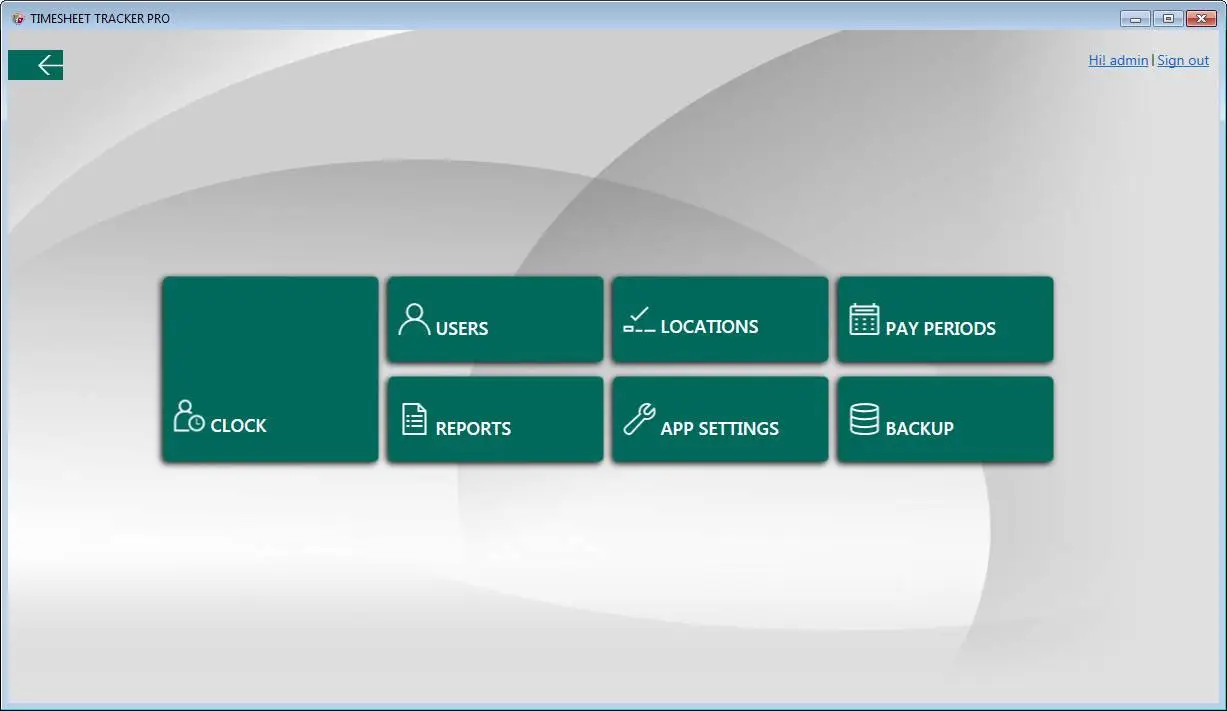Click the App Settings wrench icon
Screen dimensions: 1227x711
pyautogui.click(x=640, y=419)
